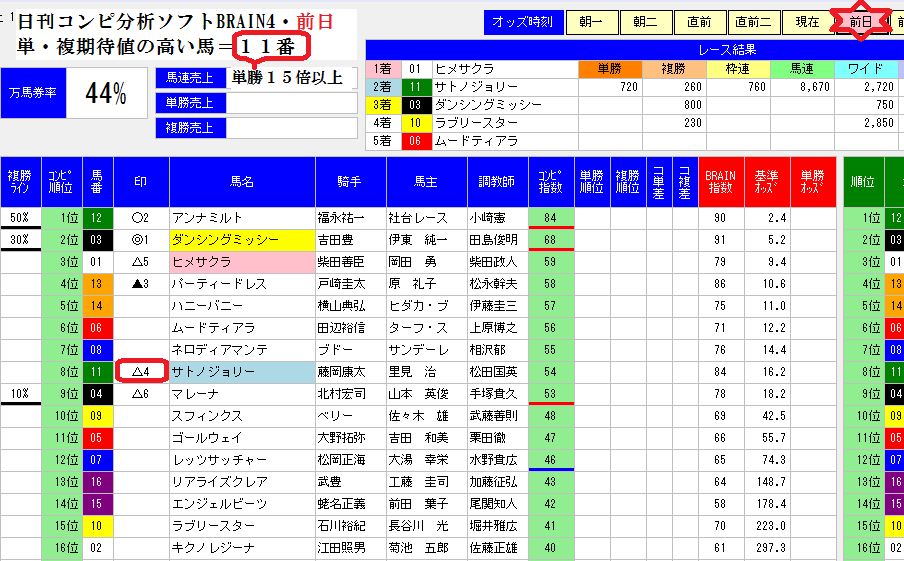904x561 pixels.
Task: Click the 馬番 column header
Action: coord(97,182)
